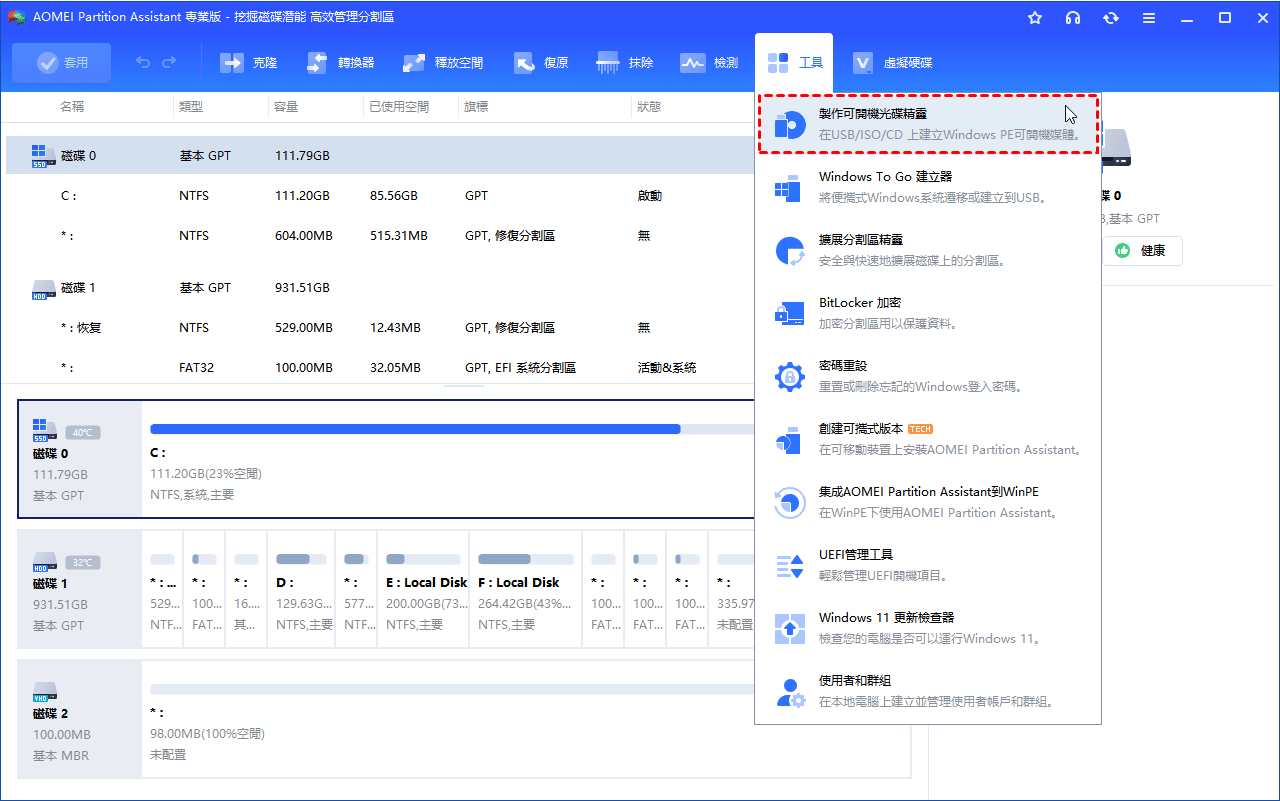The width and height of the screenshot is (1280, 801).
Task: Click the Apply (套用) button
Action: (62, 63)
